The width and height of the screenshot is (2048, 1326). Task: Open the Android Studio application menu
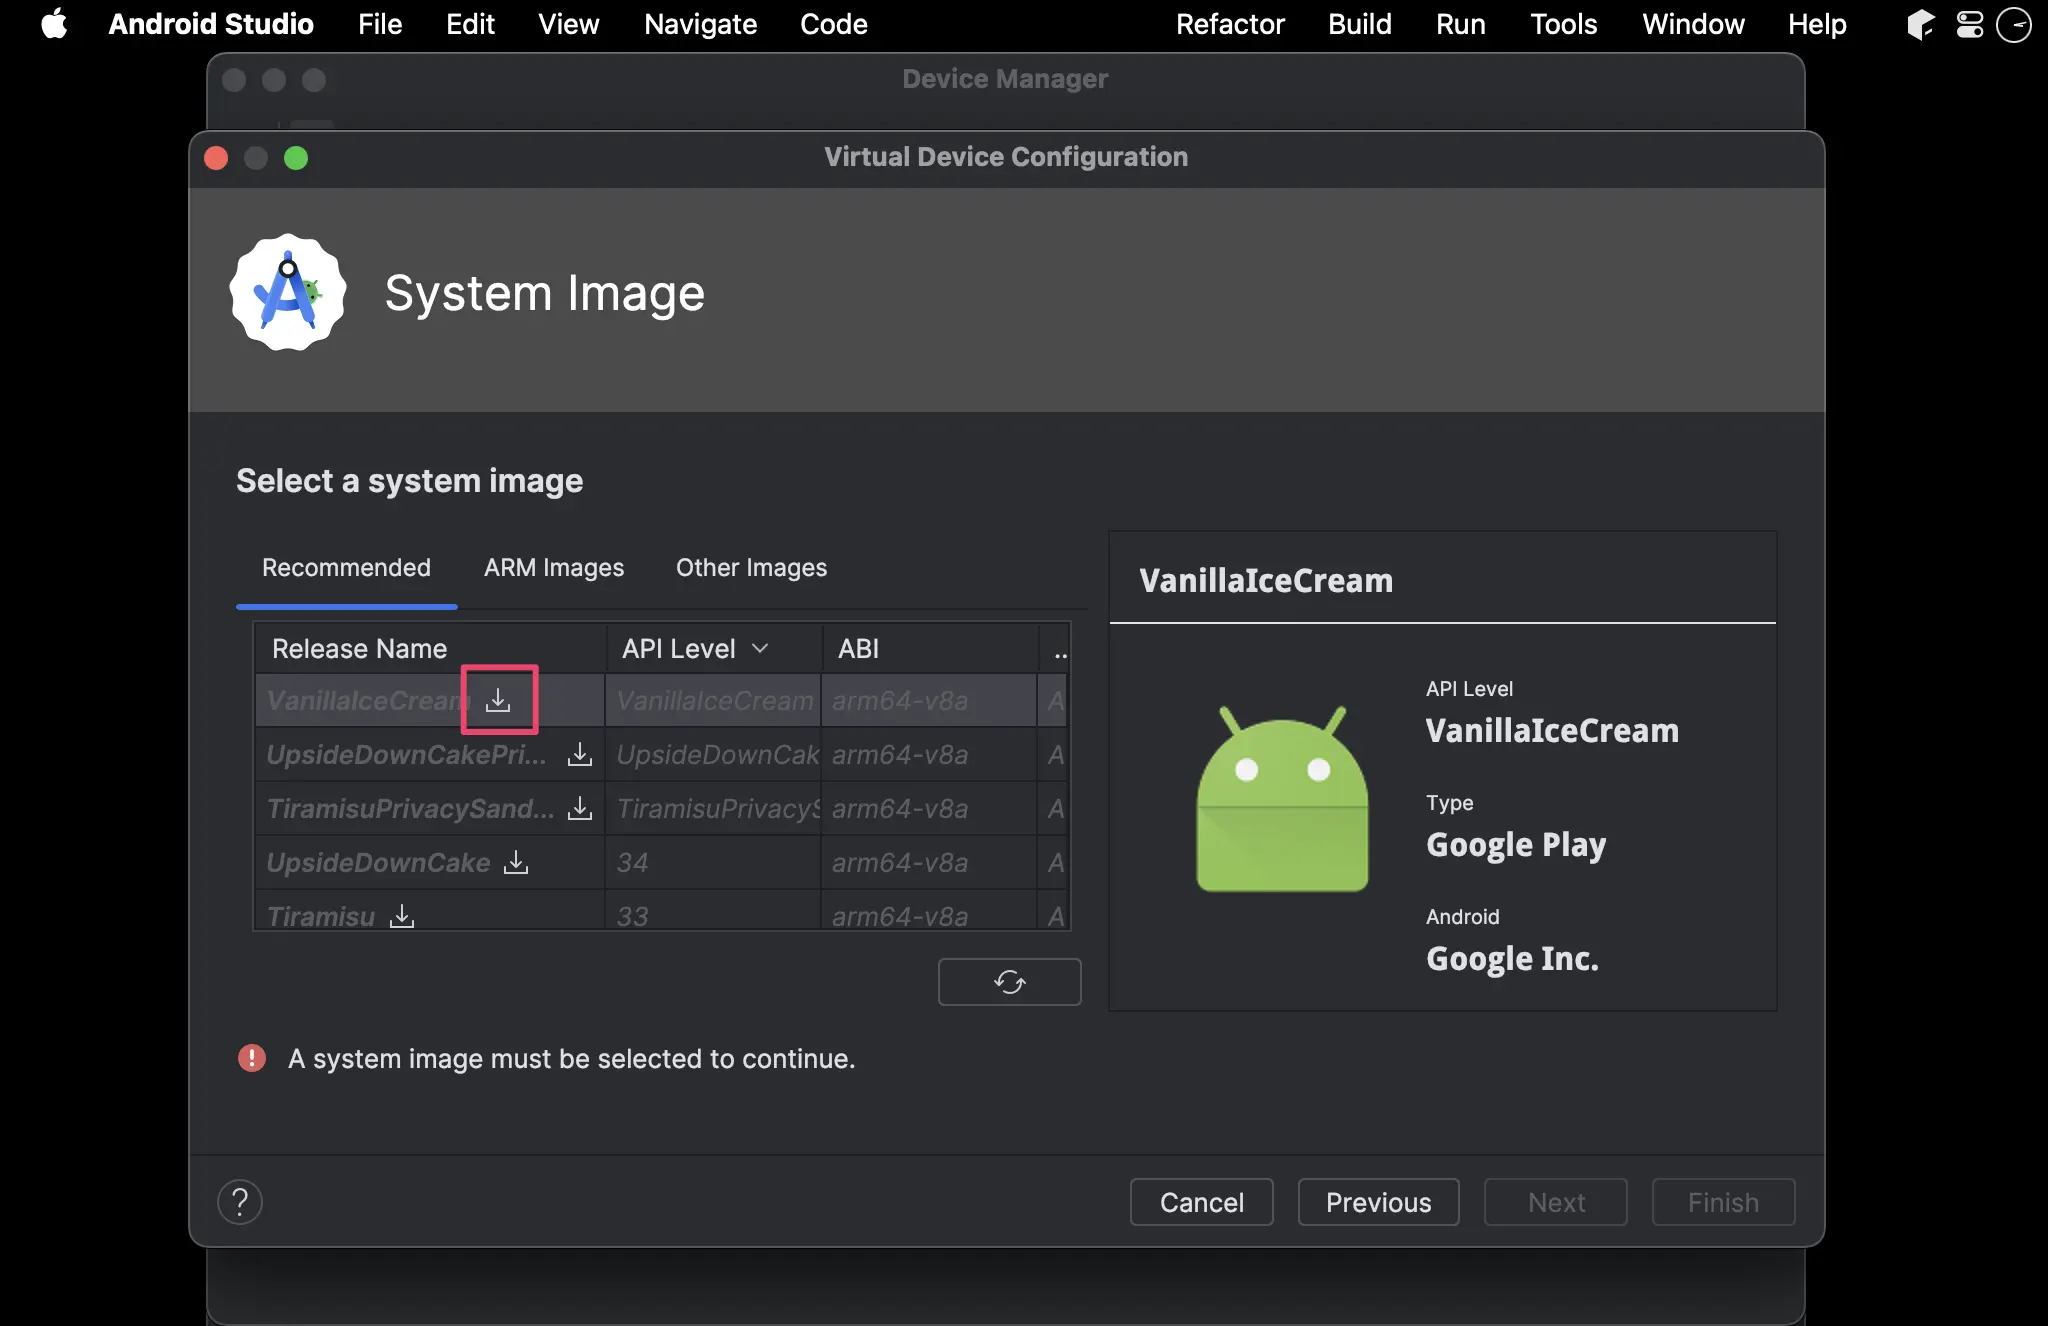(211, 24)
